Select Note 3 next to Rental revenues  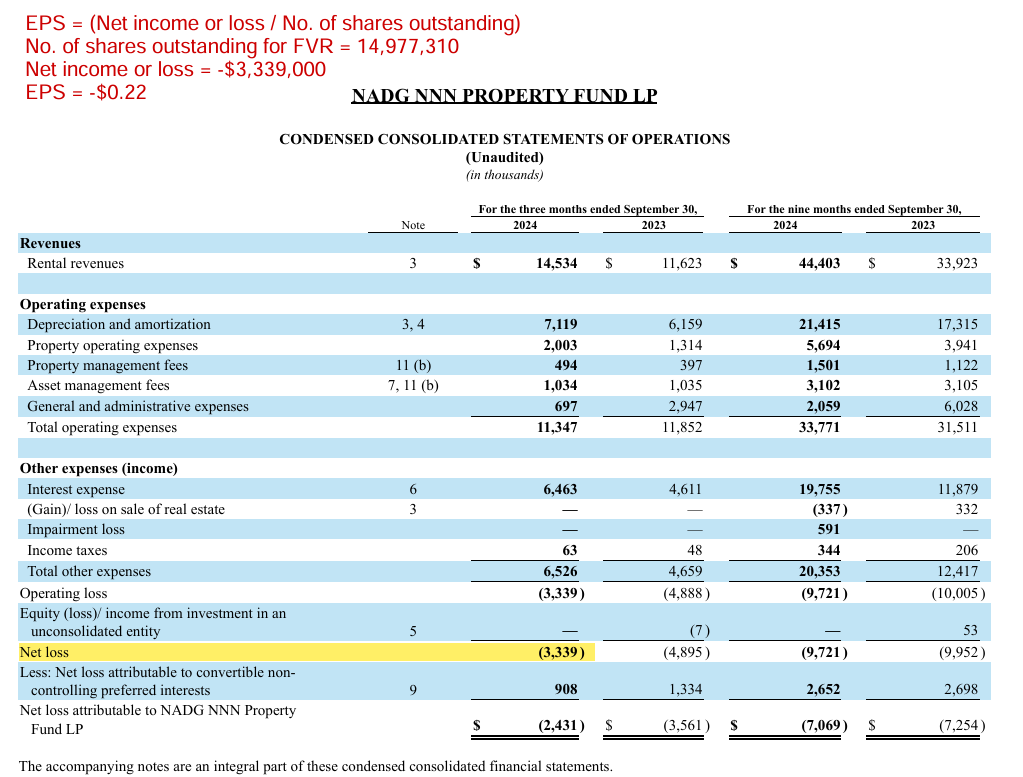412,263
